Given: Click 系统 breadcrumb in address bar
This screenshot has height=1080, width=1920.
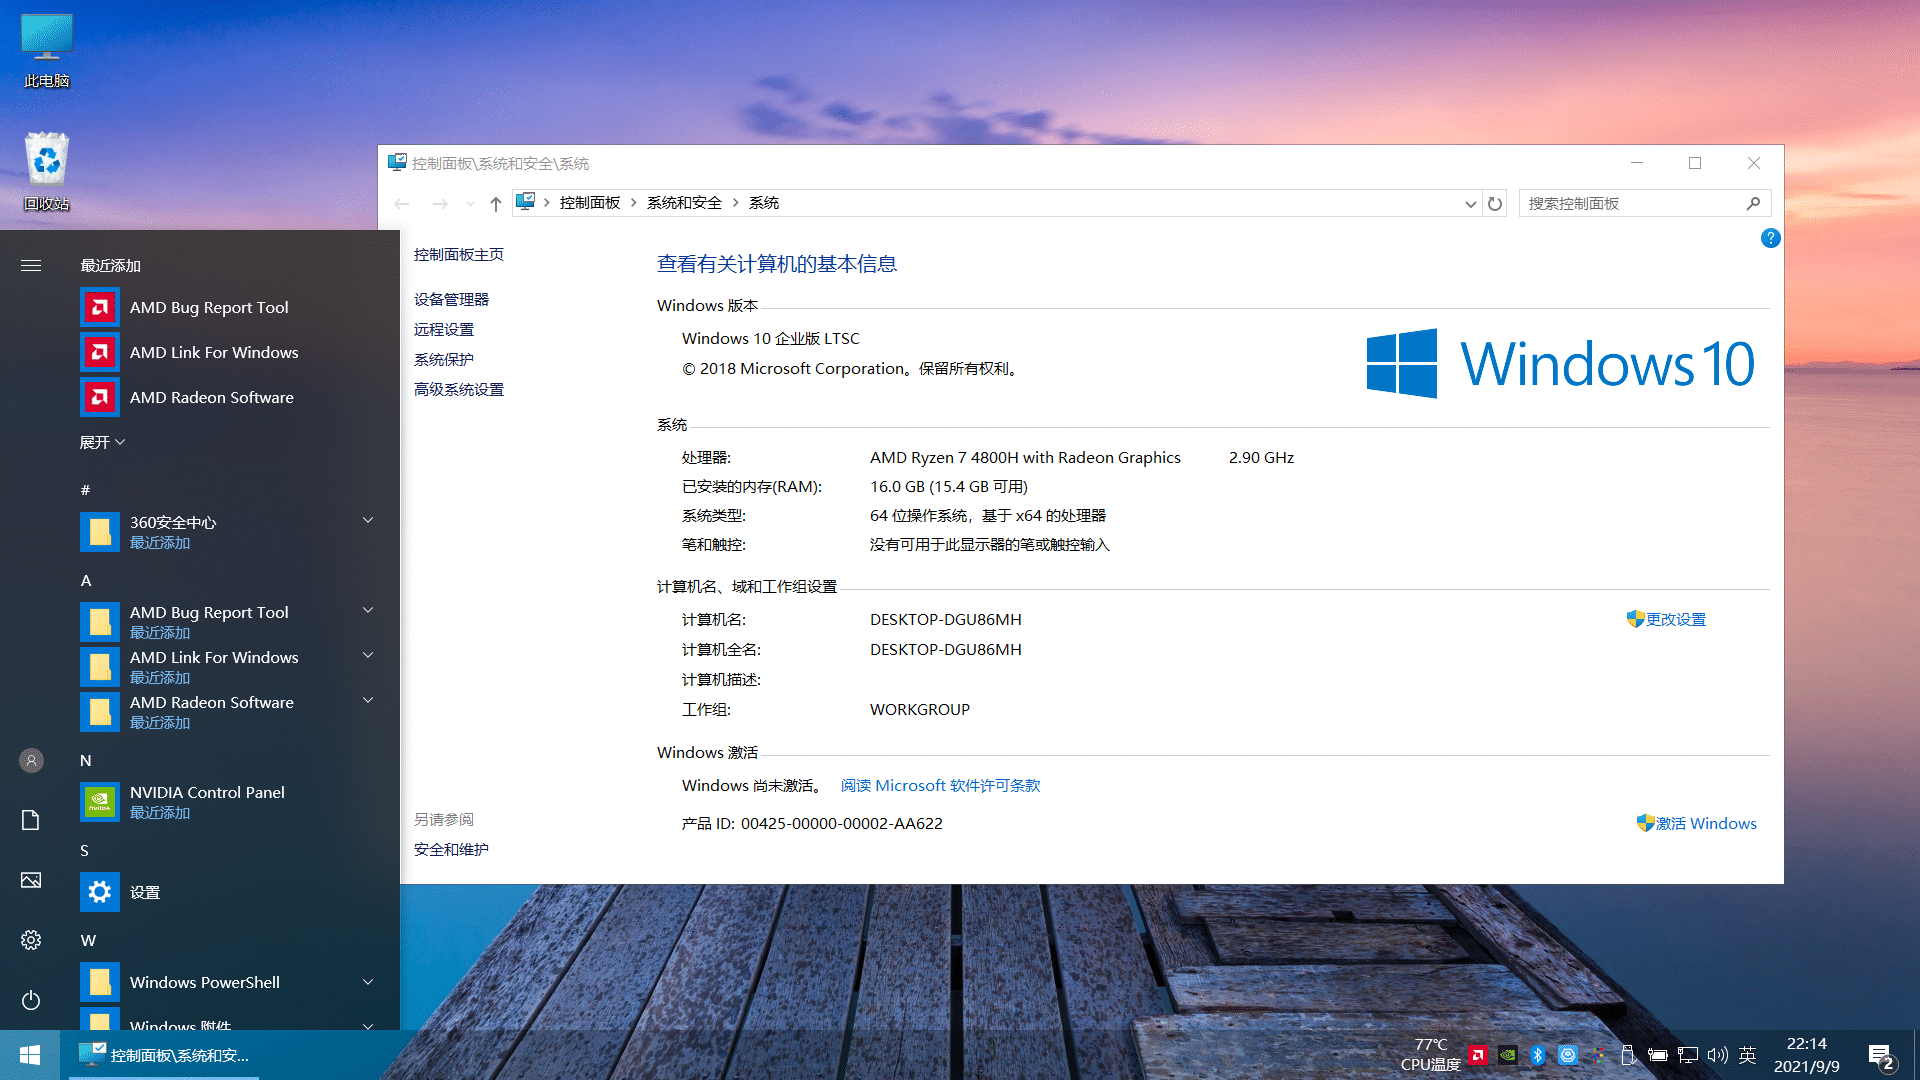Looking at the screenshot, I should point(764,203).
